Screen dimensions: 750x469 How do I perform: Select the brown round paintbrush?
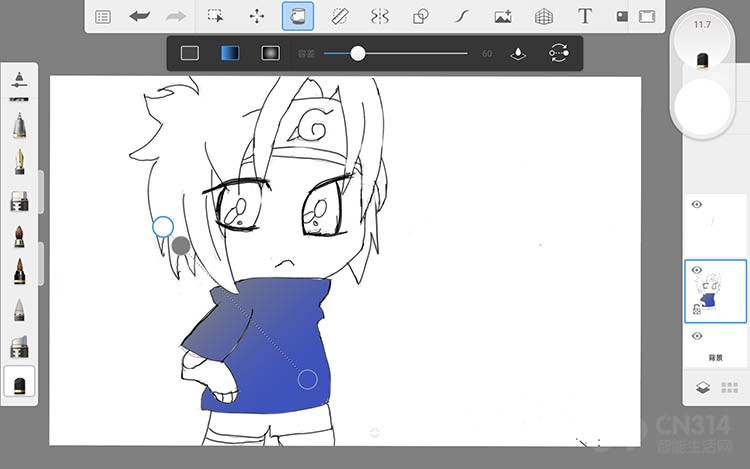19,237
